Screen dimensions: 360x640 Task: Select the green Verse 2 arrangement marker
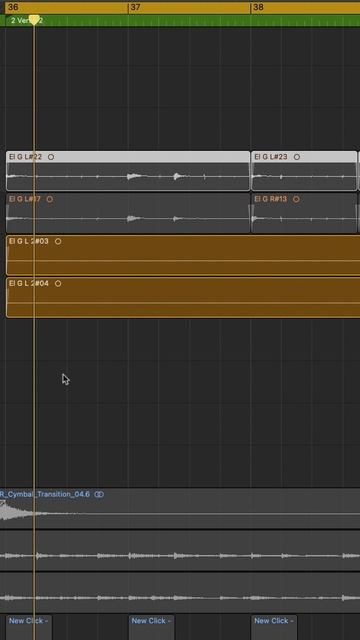click(x=180, y=20)
